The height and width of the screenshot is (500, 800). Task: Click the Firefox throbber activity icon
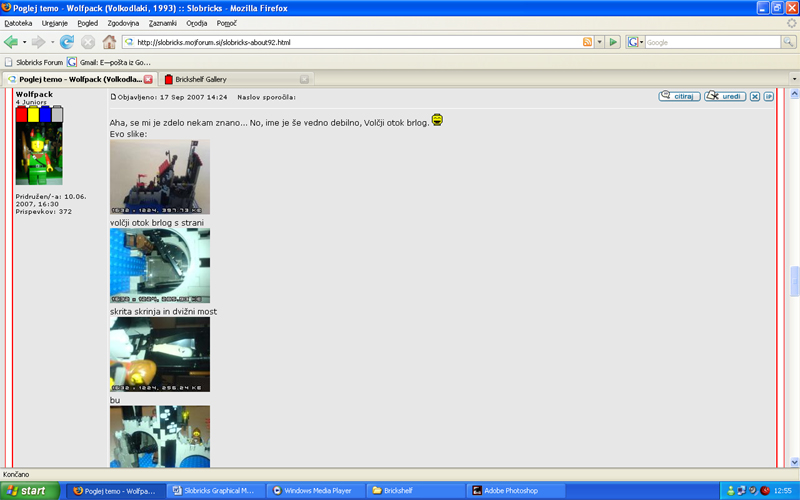pos(791,23)
